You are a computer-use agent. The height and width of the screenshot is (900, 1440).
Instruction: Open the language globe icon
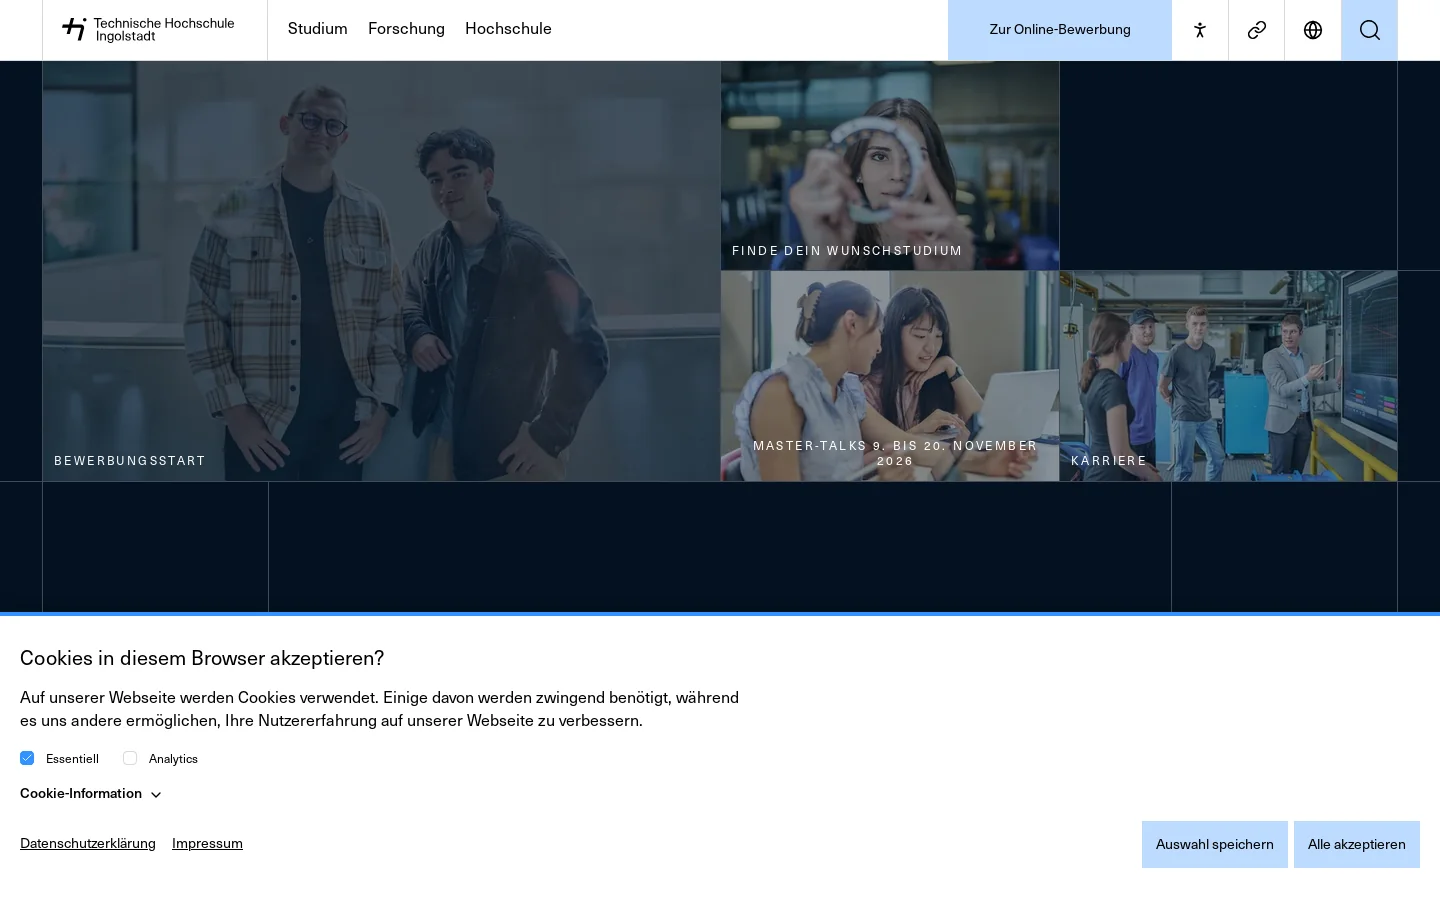[1313, 30]
